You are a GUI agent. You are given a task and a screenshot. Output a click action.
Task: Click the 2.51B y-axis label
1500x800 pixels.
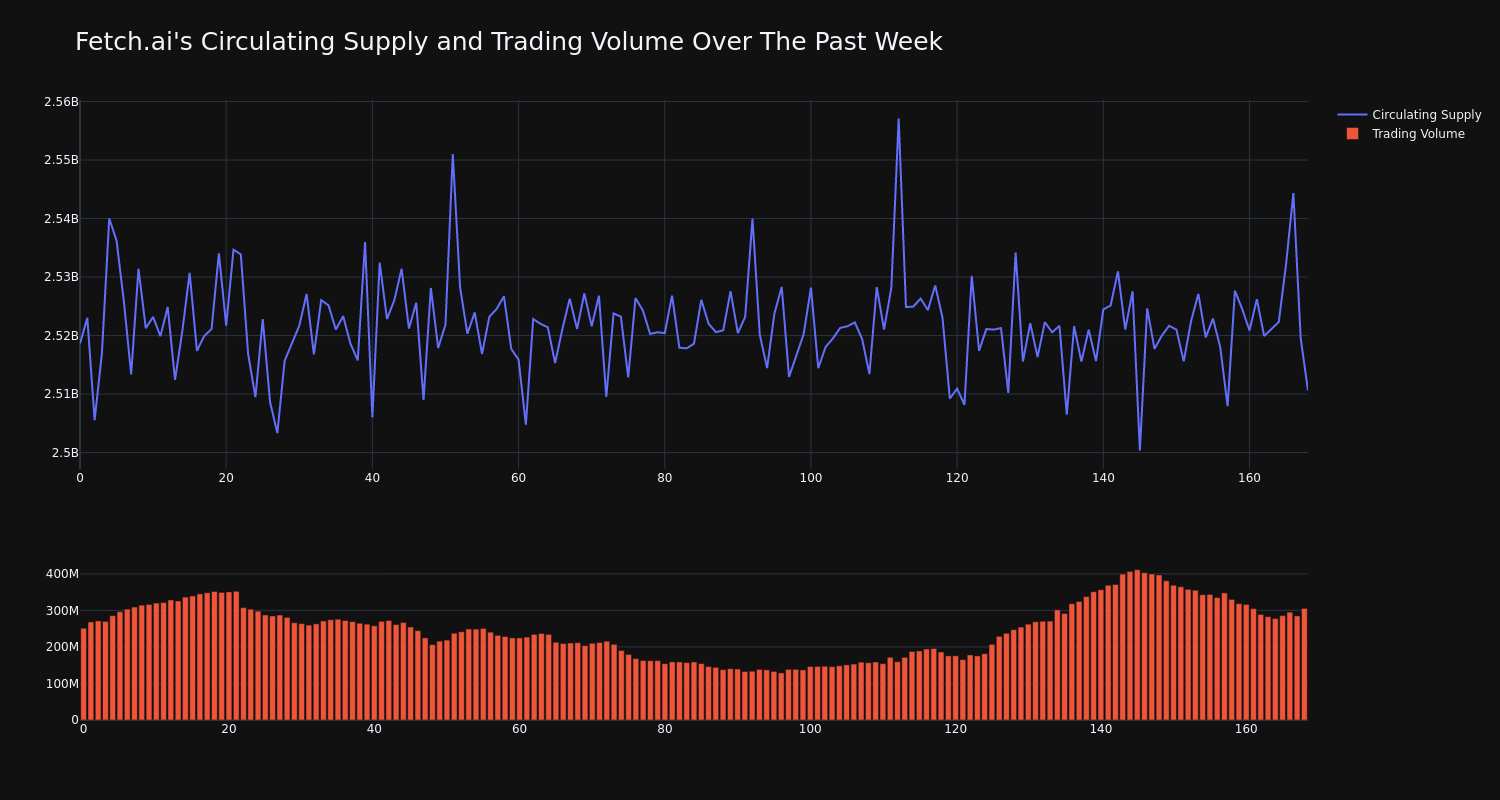tap(61, 394)
